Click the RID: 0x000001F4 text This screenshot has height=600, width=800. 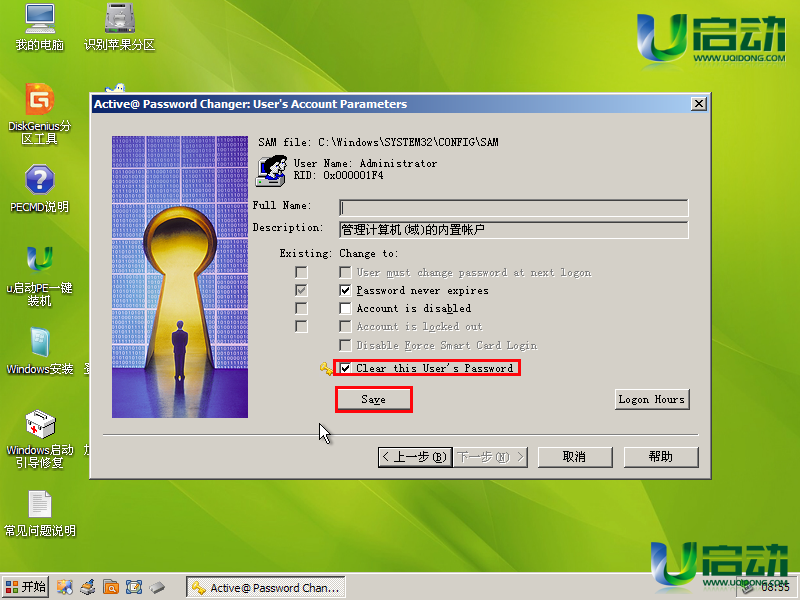click(338, 176)
